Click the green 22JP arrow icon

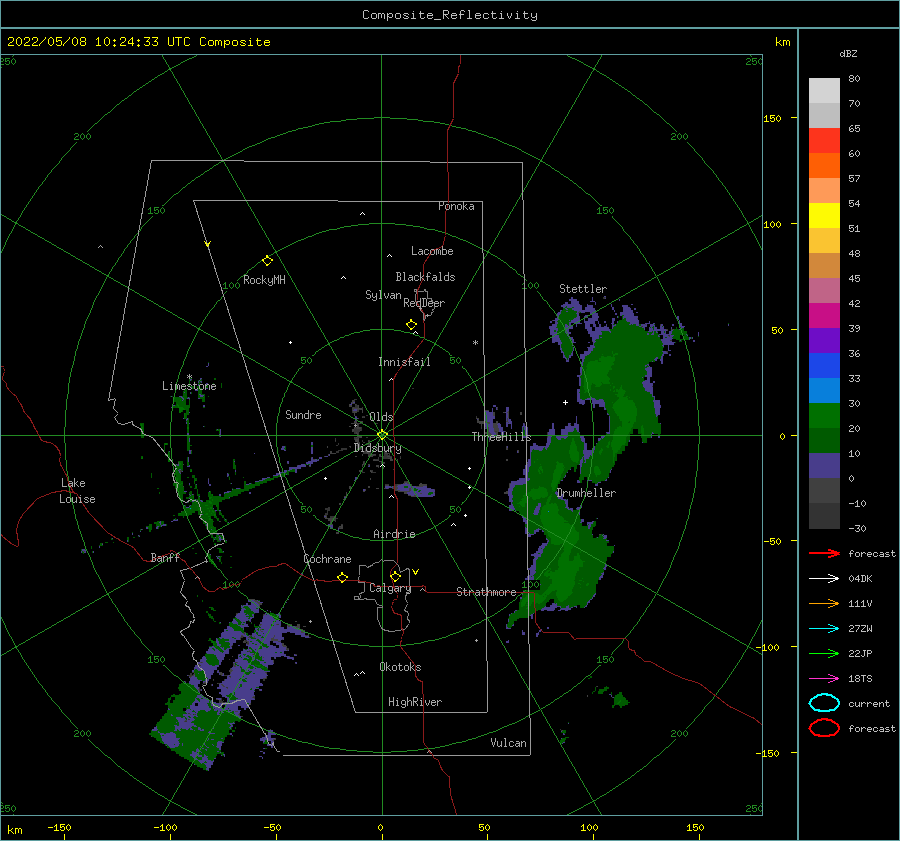click(x=824, y=653)
